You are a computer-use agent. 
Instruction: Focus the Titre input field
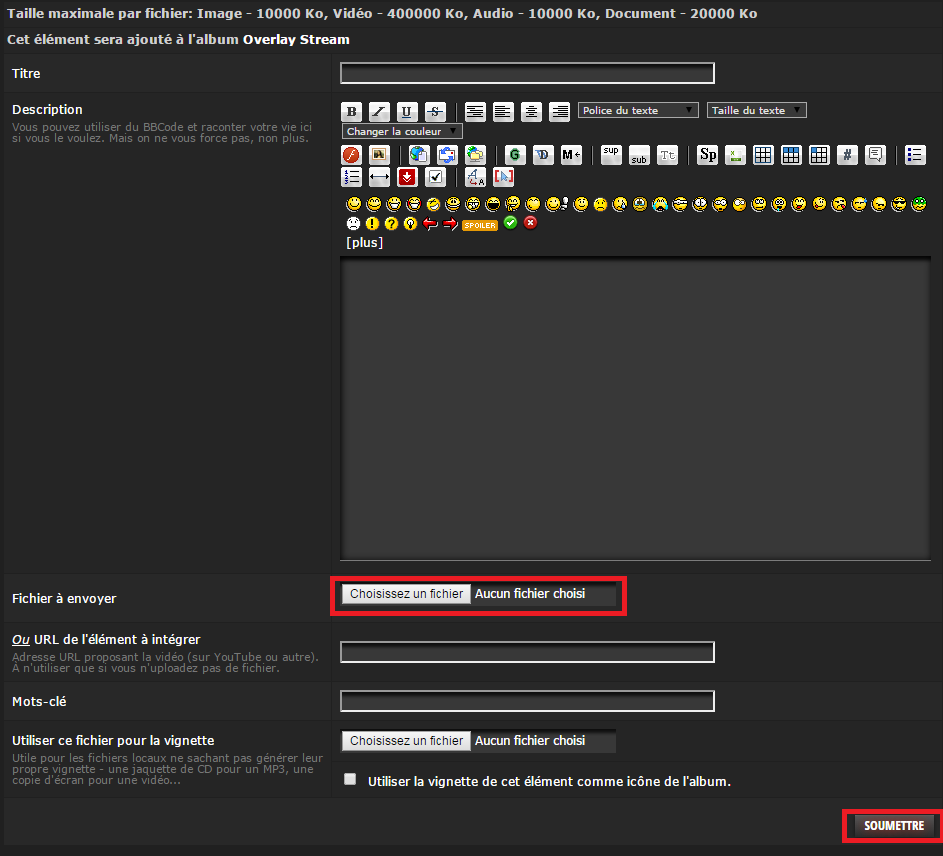[x=527, y=73]
